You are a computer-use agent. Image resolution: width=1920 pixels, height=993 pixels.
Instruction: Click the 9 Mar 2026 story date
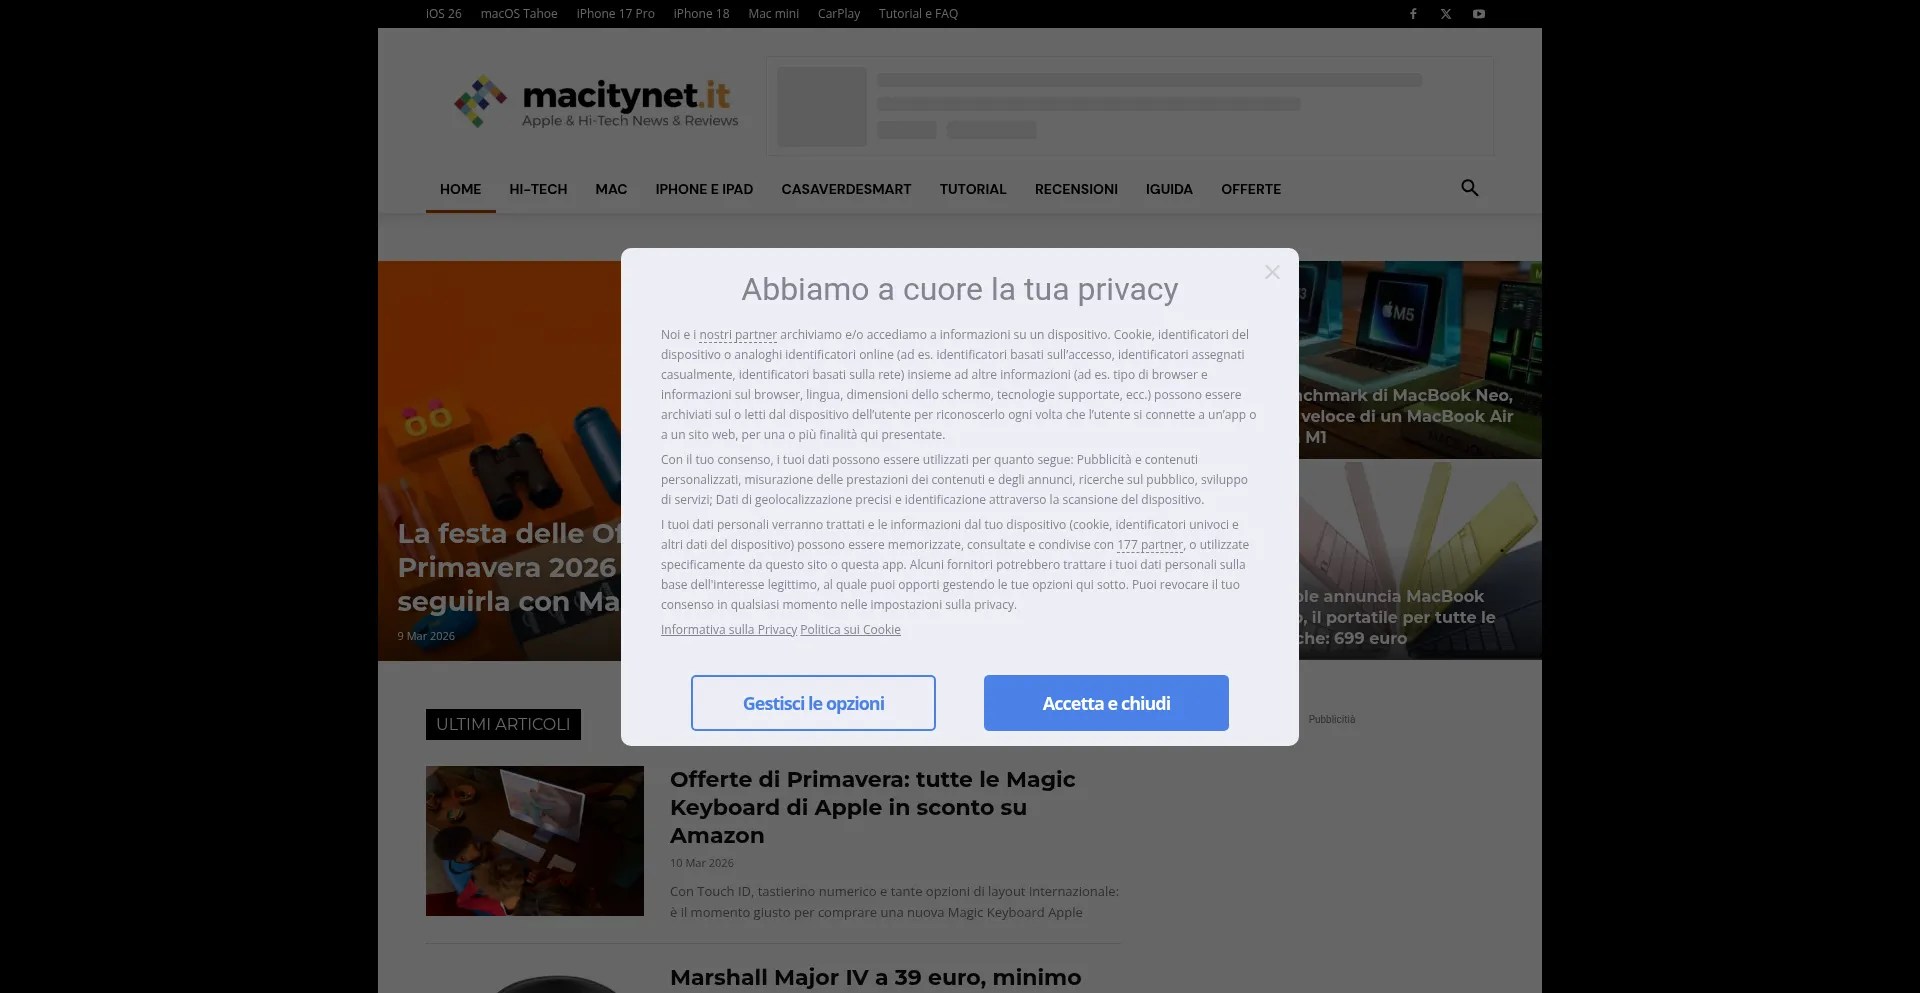click(x=426, y=636)
